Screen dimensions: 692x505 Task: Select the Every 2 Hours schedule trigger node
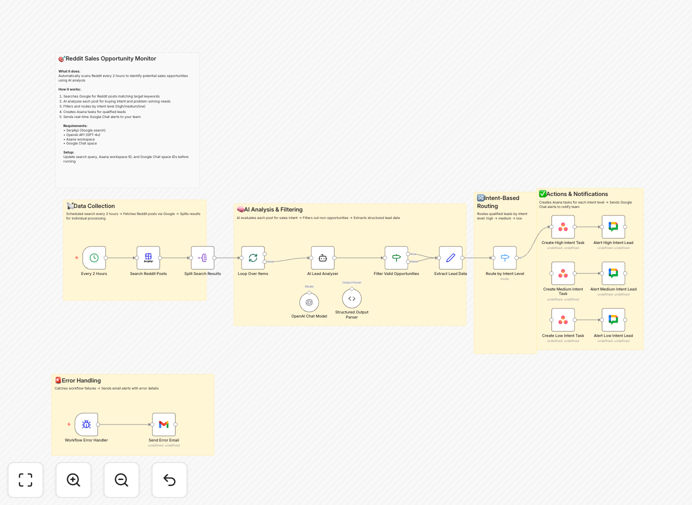coord(94,258)
